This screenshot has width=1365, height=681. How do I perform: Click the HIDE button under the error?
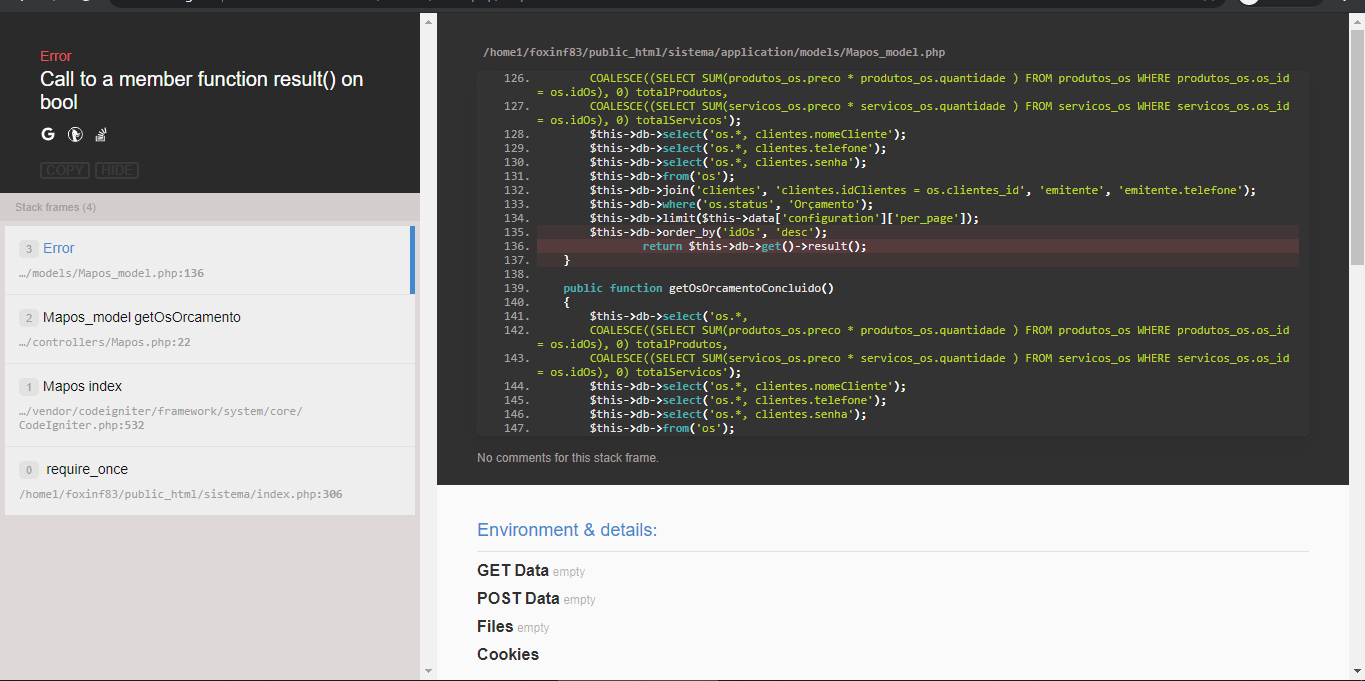116,169
